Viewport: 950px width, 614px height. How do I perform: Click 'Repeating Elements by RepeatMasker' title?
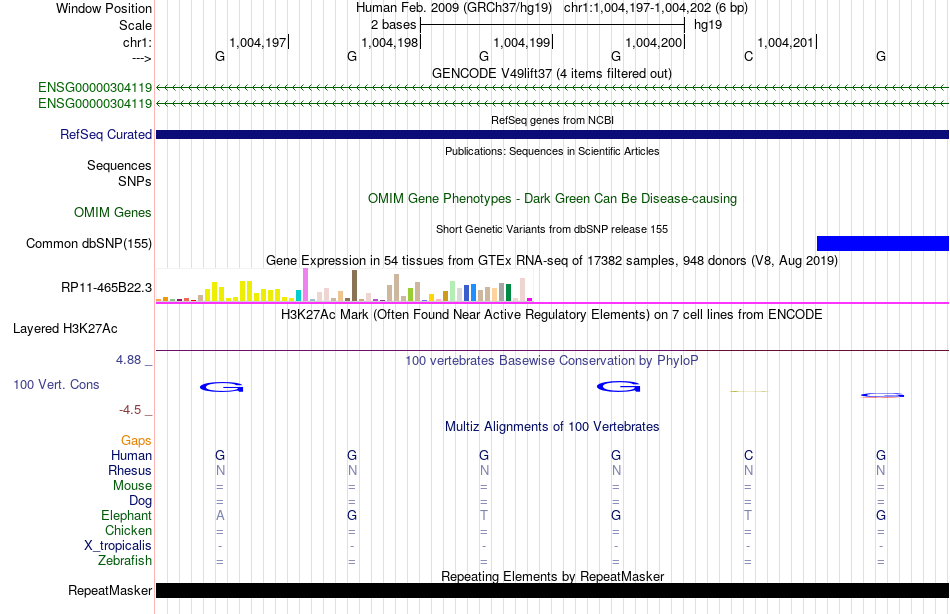[553, 576]
